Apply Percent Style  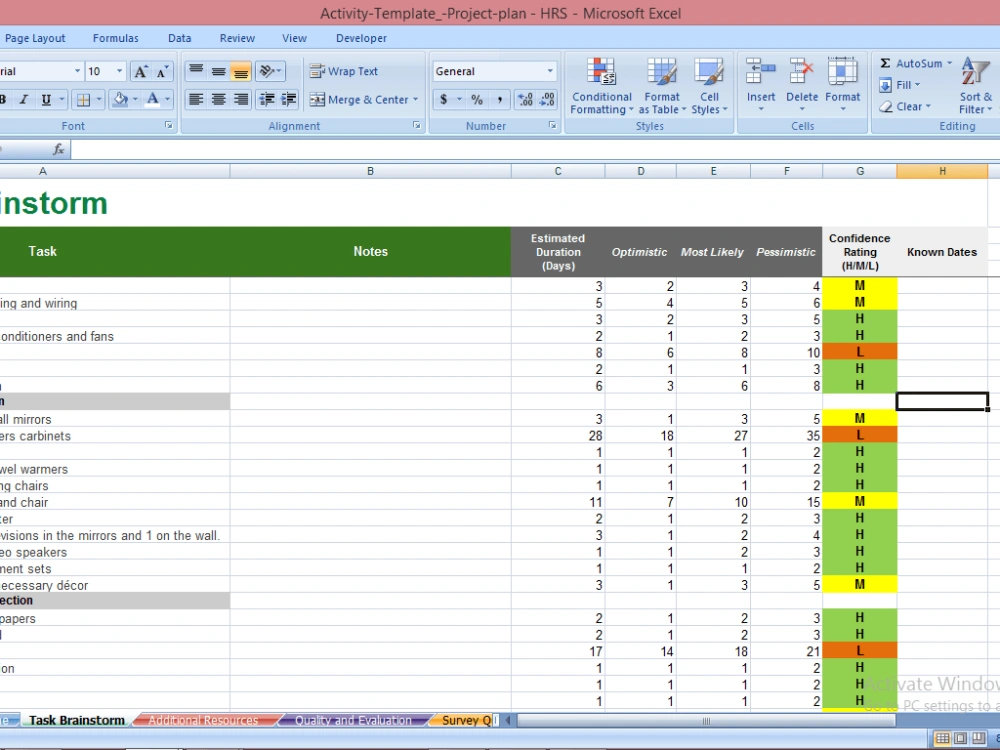[477, 99]
